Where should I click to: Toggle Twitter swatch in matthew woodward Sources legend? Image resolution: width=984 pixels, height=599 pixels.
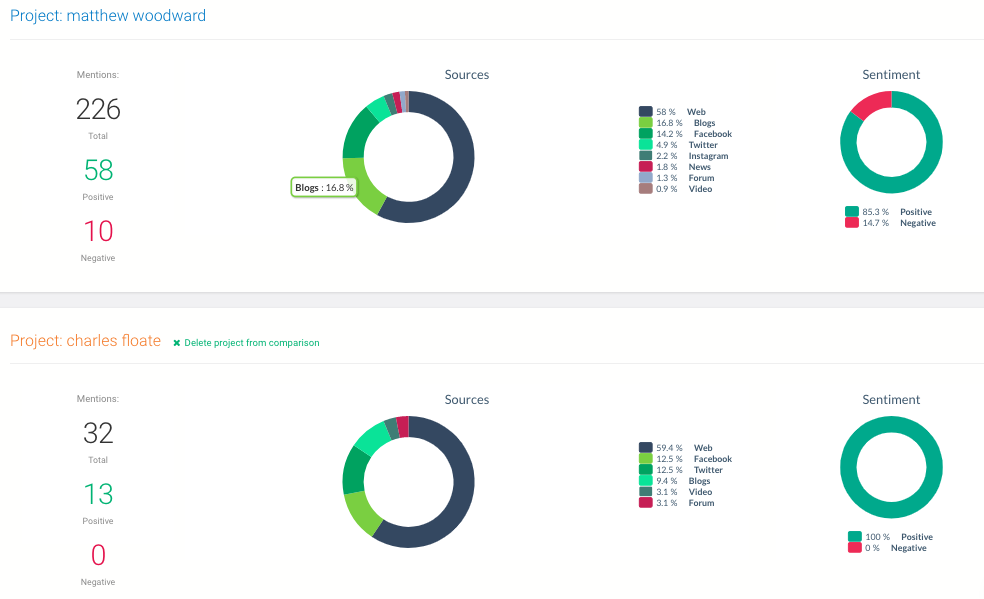(646, 145)
